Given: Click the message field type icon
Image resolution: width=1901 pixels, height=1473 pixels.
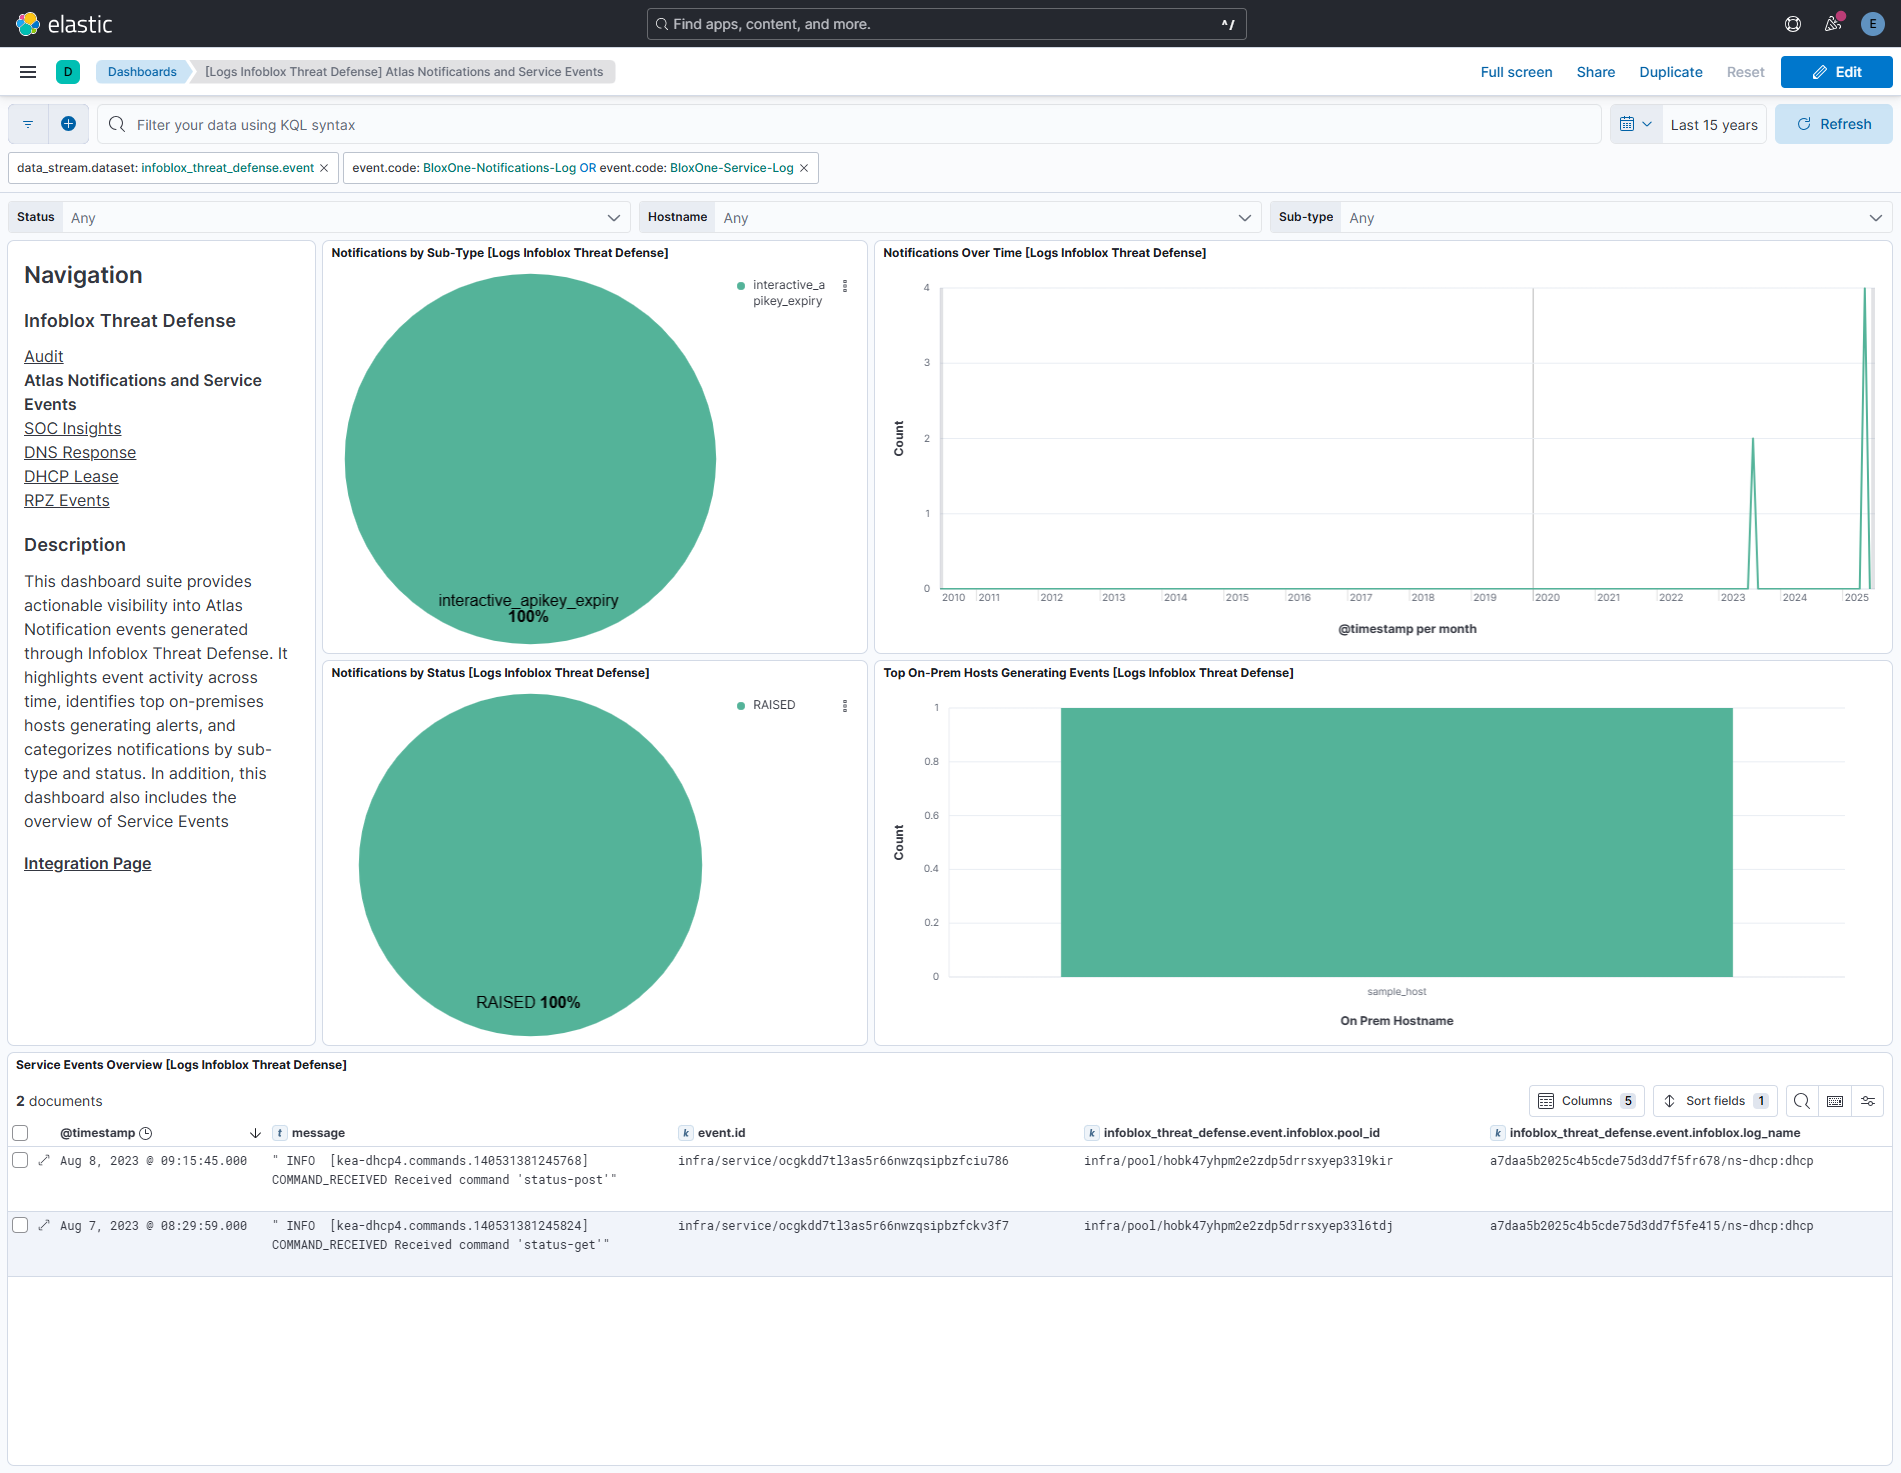Looking at the screenshot, I should tap(280, 1133).
